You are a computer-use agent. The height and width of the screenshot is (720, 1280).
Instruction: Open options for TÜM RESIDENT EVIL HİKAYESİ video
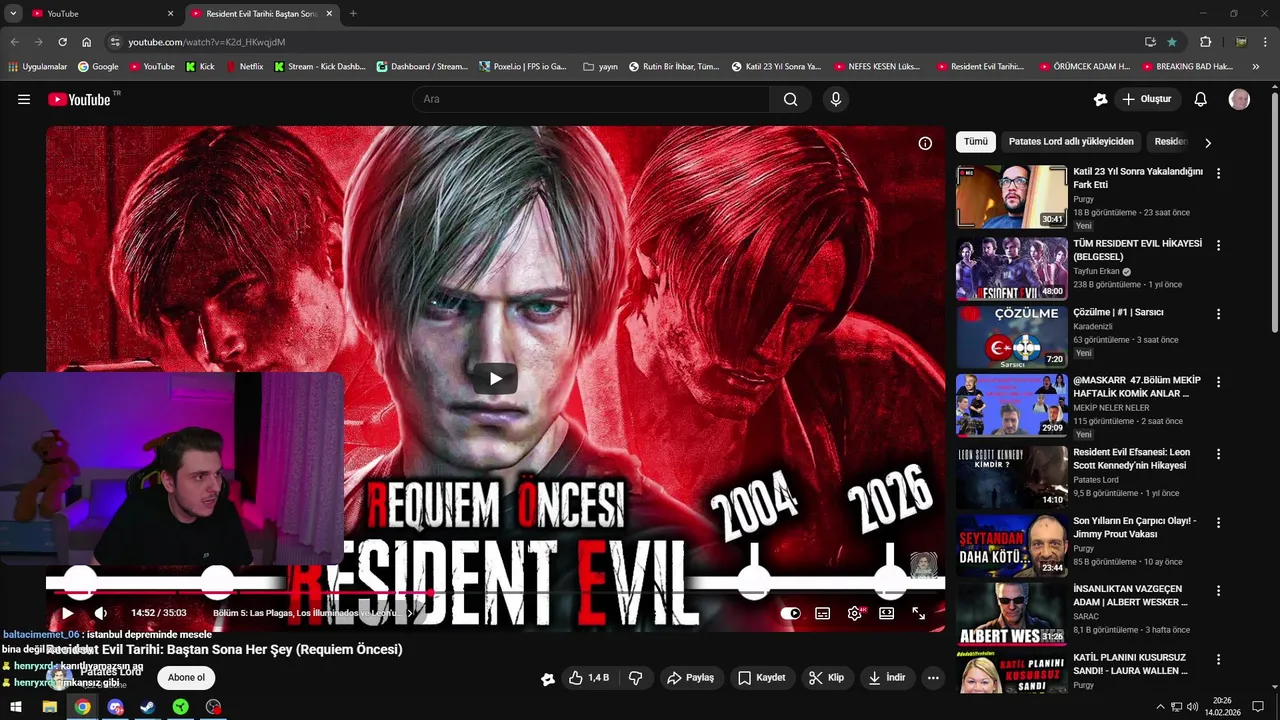click(x=1218, y=245)
